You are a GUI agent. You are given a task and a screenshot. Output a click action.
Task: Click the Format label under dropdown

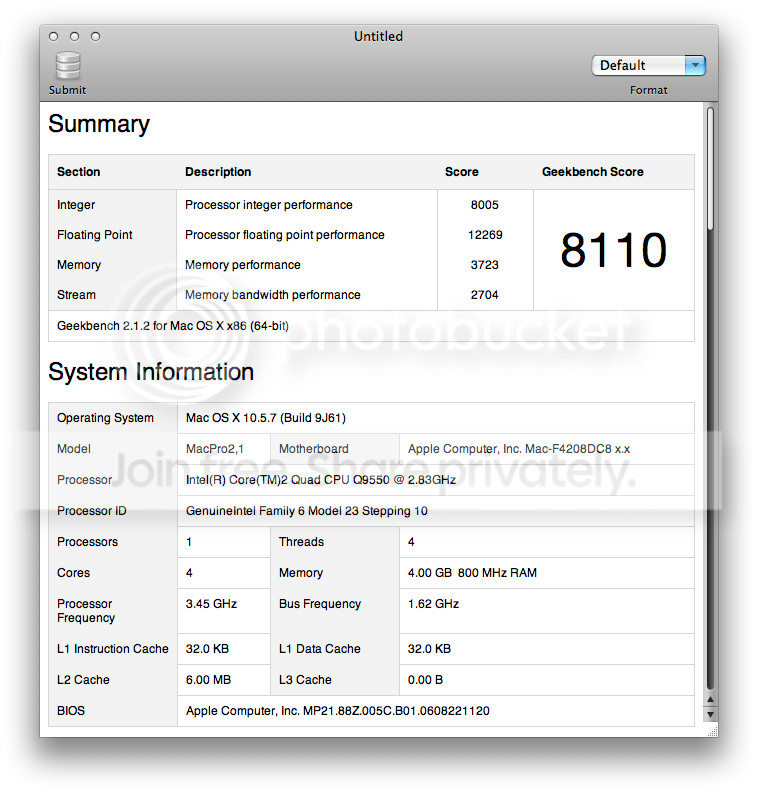point(648,90)
